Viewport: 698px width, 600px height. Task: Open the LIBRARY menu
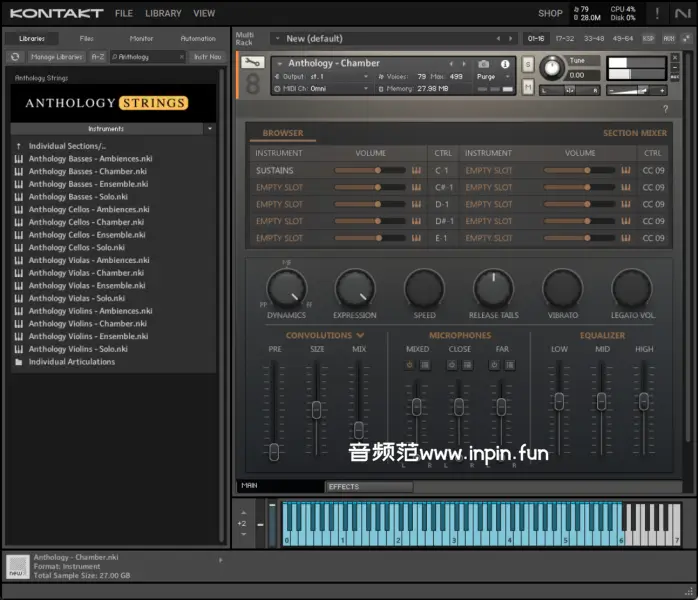pyautogui.click(x=163, y=14)
